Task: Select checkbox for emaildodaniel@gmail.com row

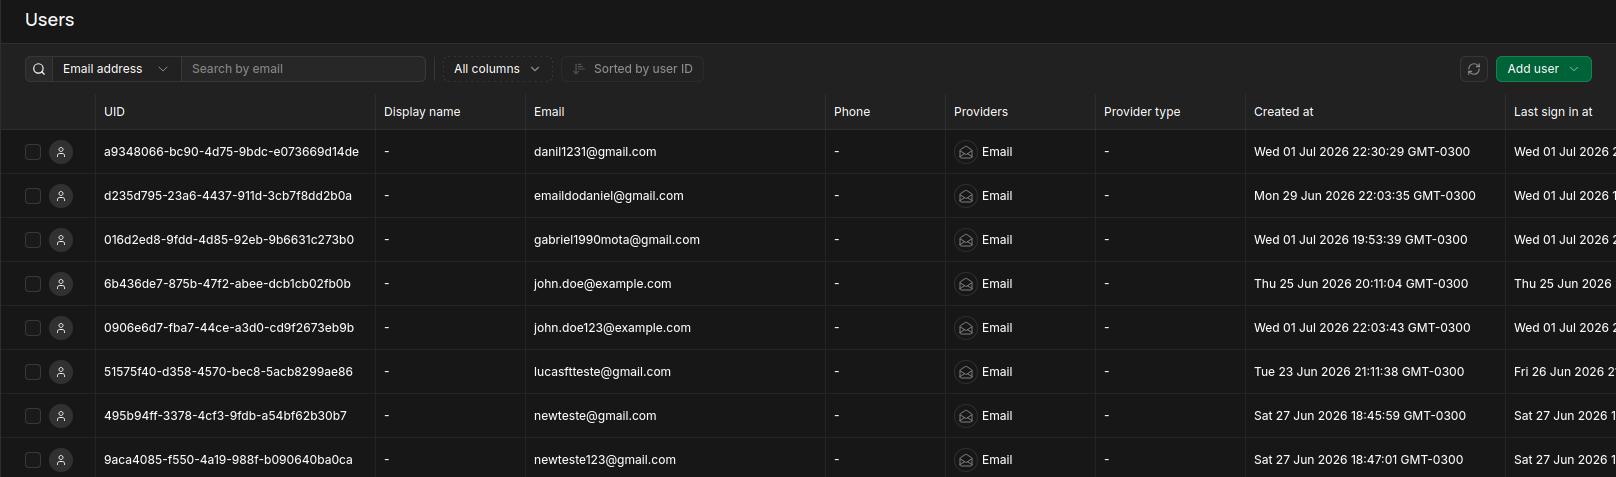Action: coord(33,196)
